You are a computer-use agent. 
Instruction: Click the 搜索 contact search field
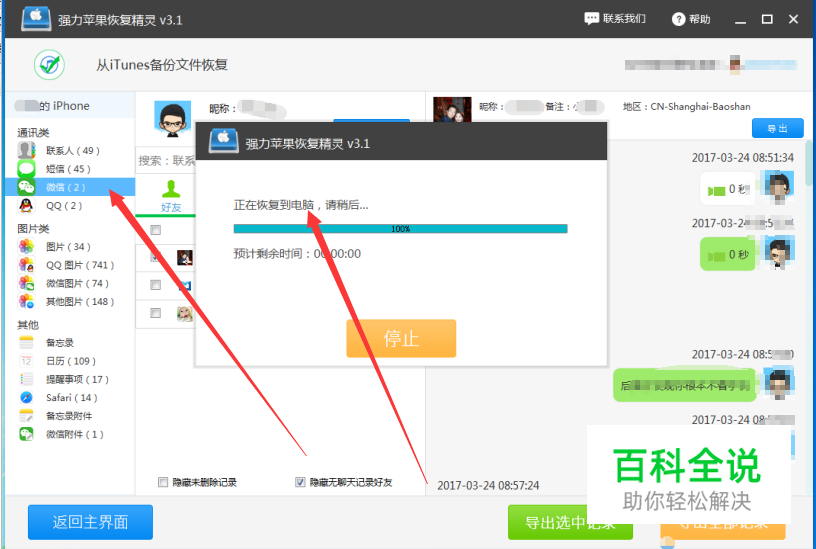point(165,161)
